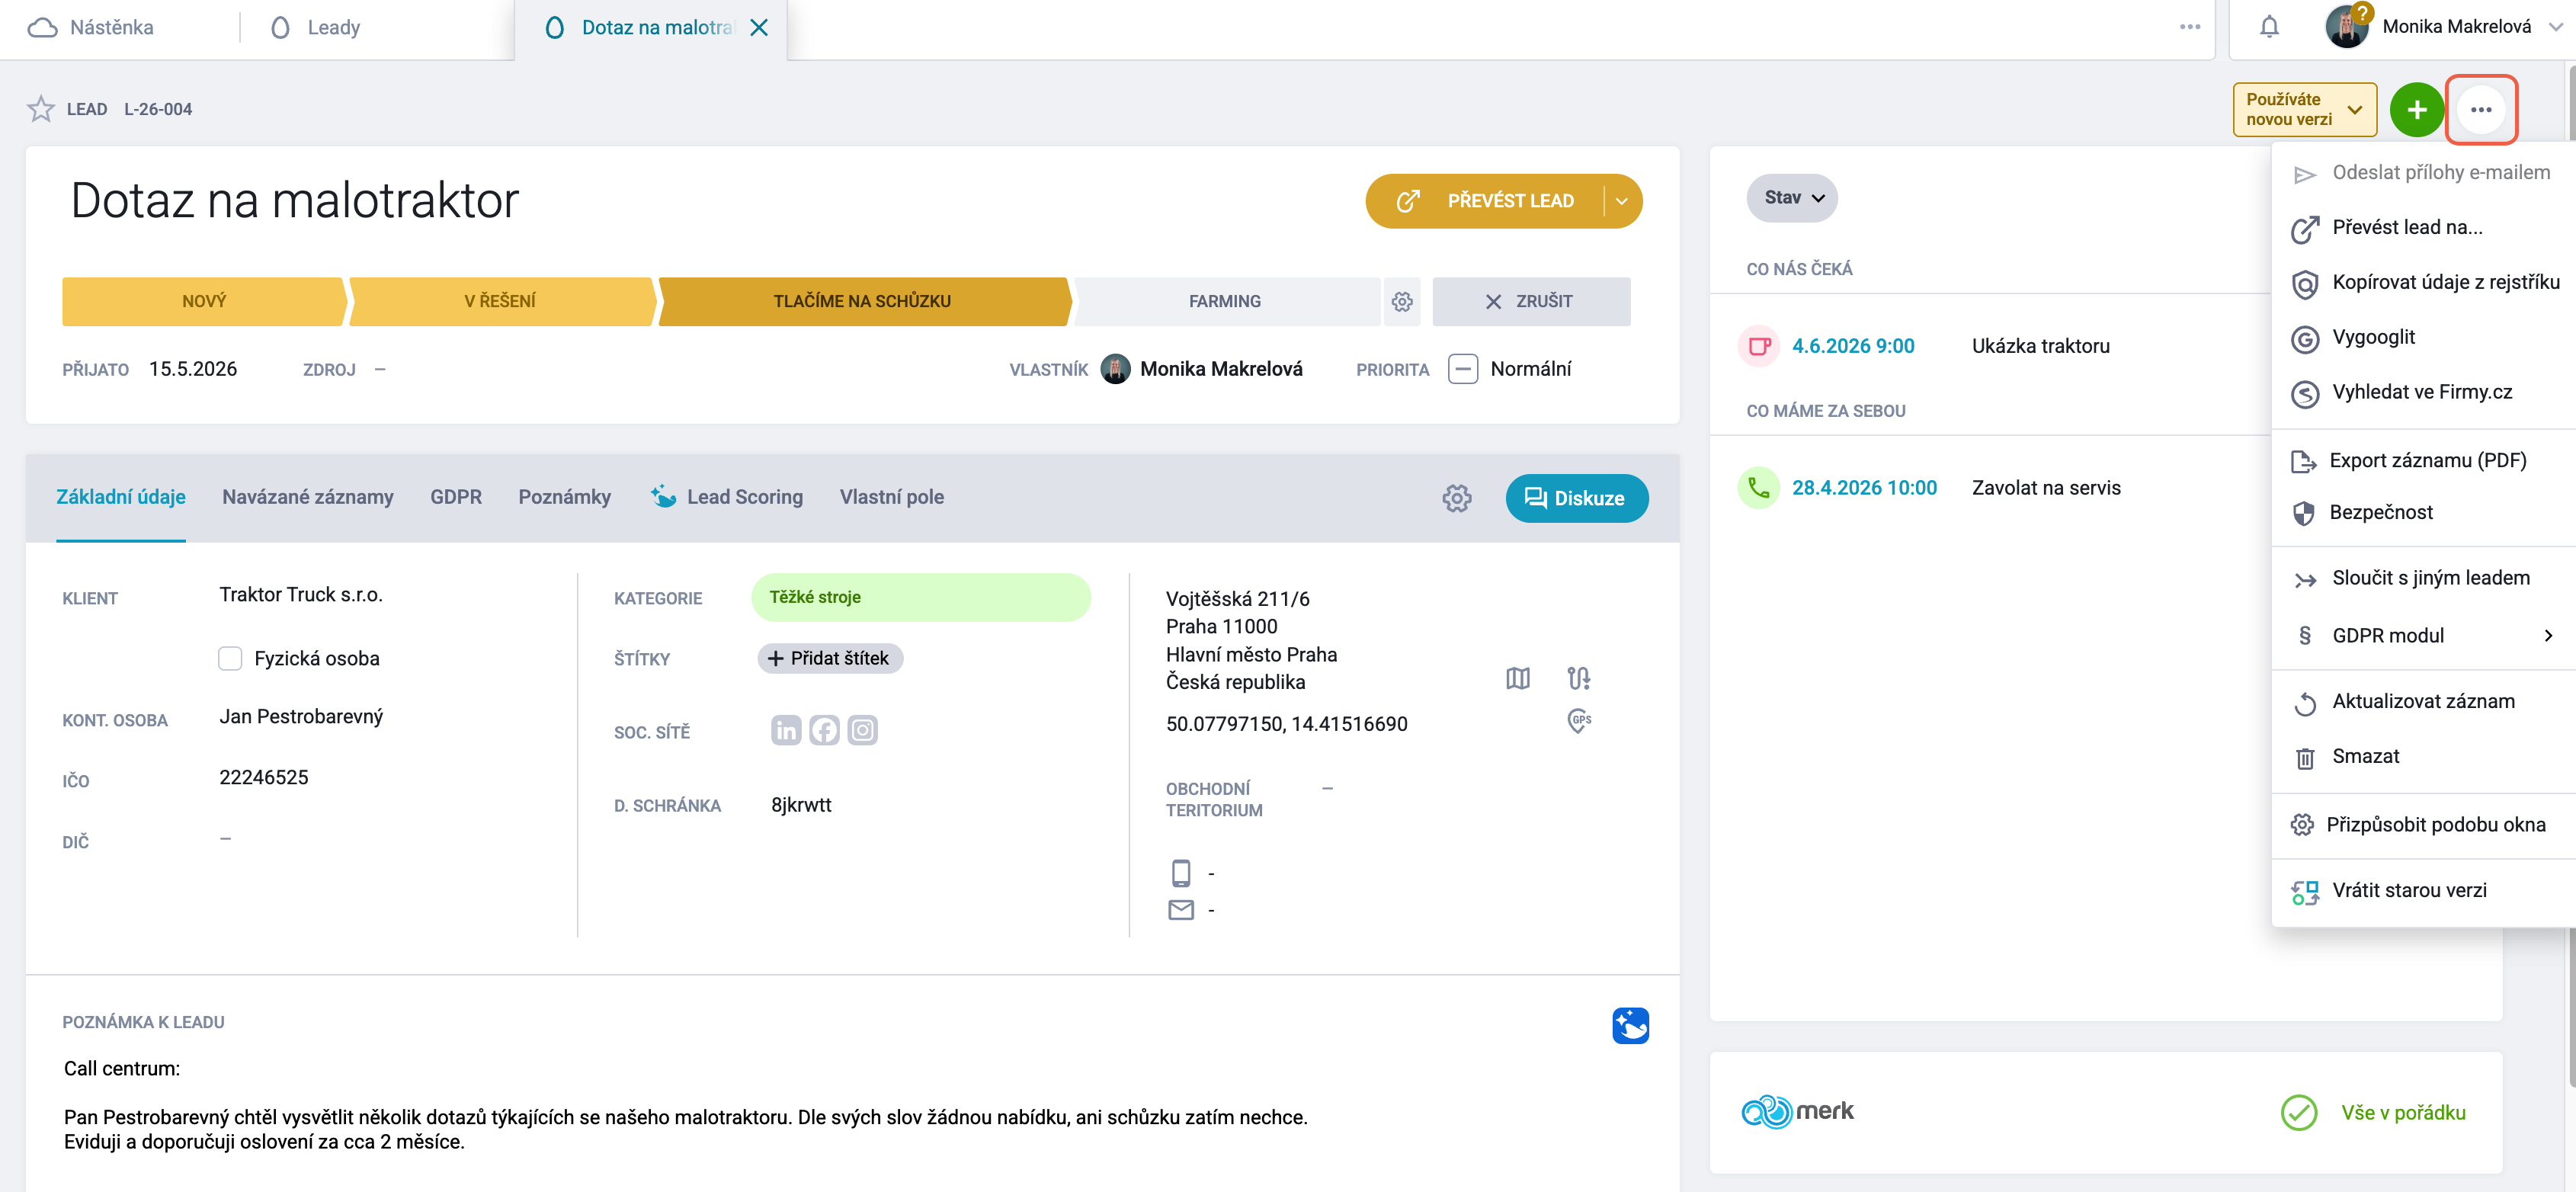This screenshot has width=2576, height=1192.
Task: Click the green plus add button
Action: coord(2416,110)
